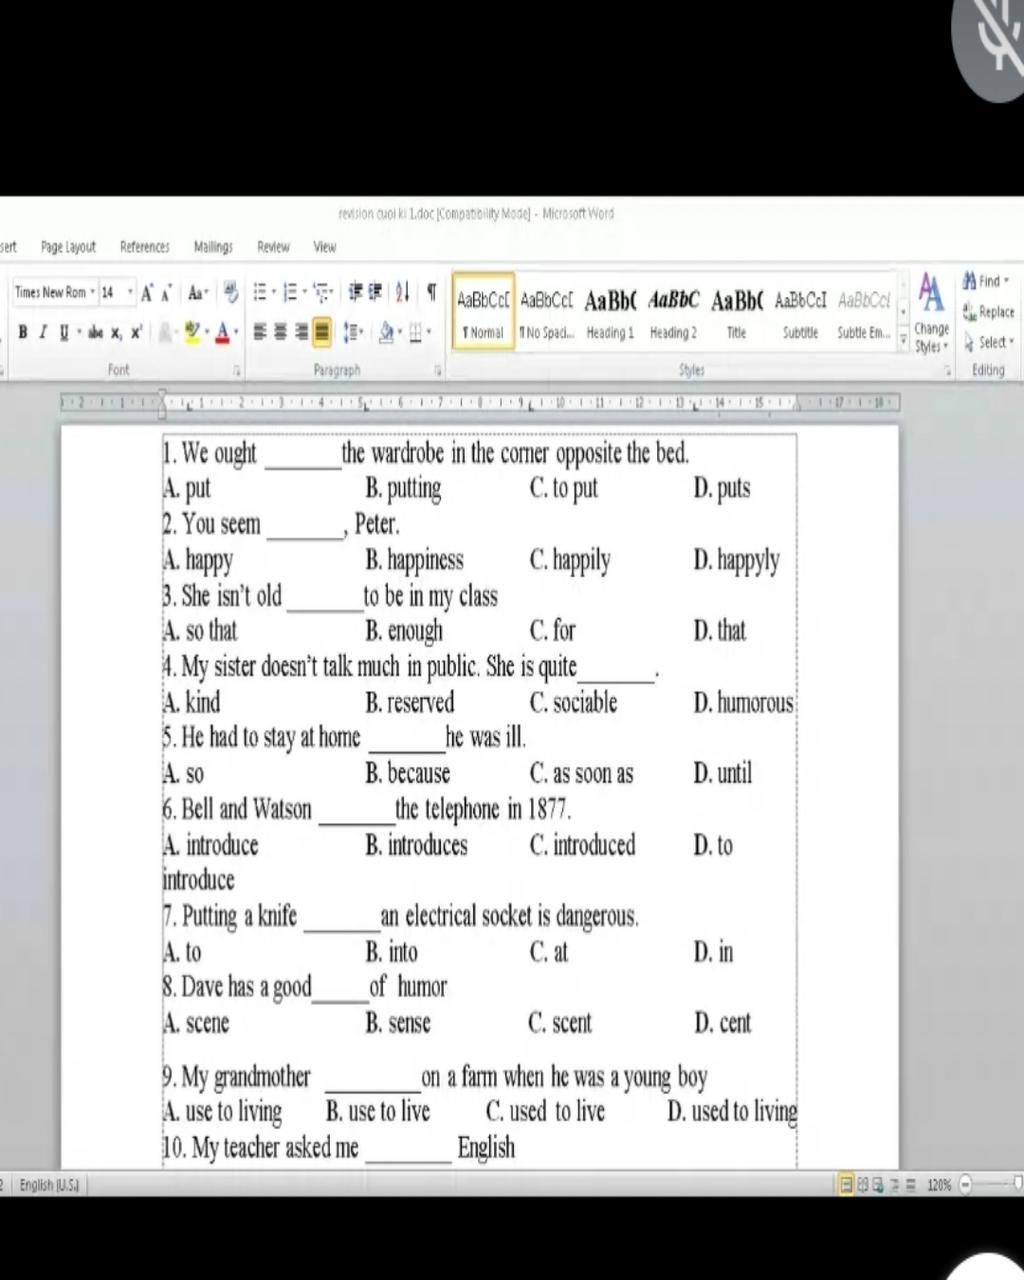Apply the red font color
This screenshot has height=1280, width=1024.
(222, 332)
